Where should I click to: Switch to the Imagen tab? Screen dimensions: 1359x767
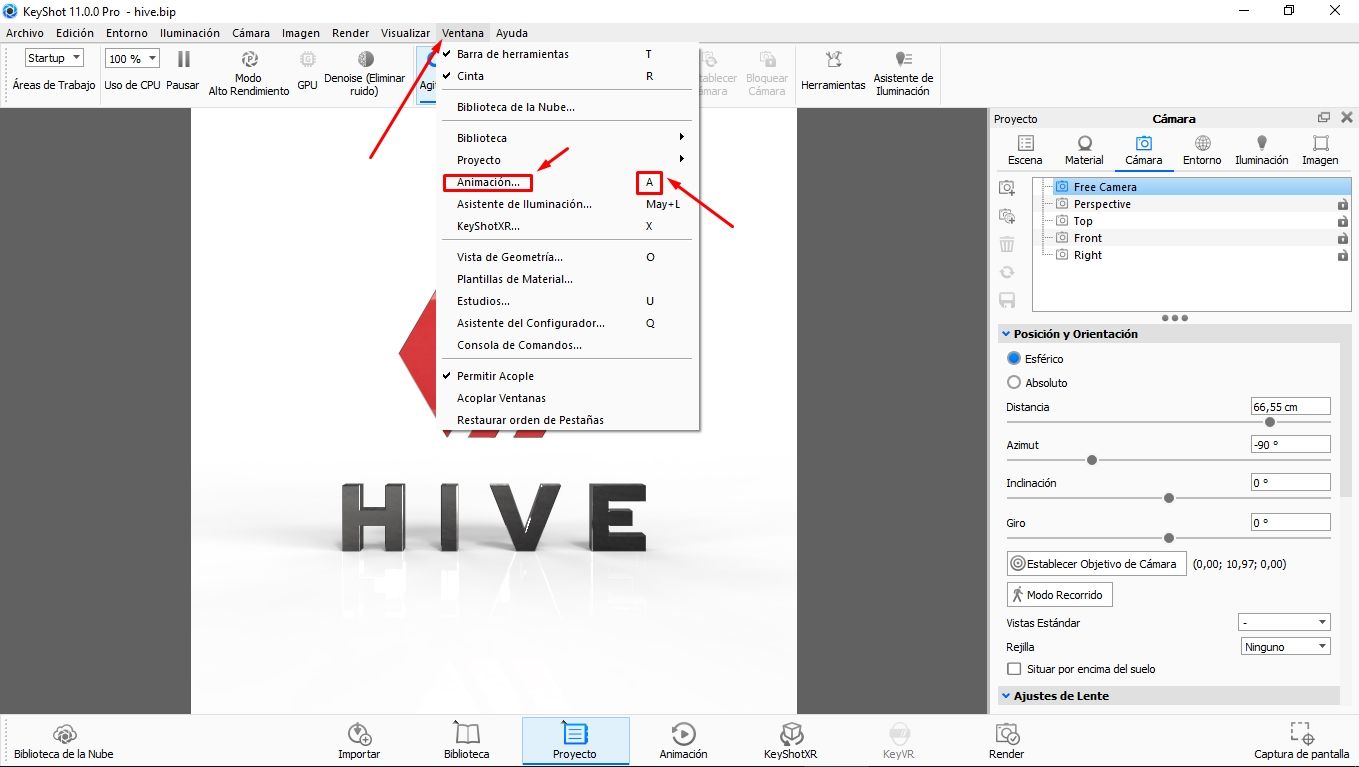[x=1320, y=151]
